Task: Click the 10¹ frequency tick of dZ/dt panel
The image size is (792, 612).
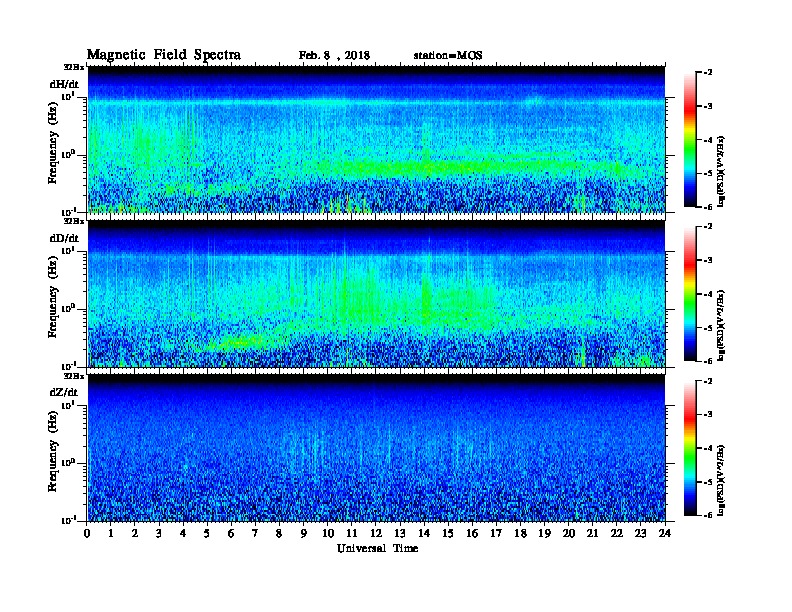Action: [x=67, y=405]
